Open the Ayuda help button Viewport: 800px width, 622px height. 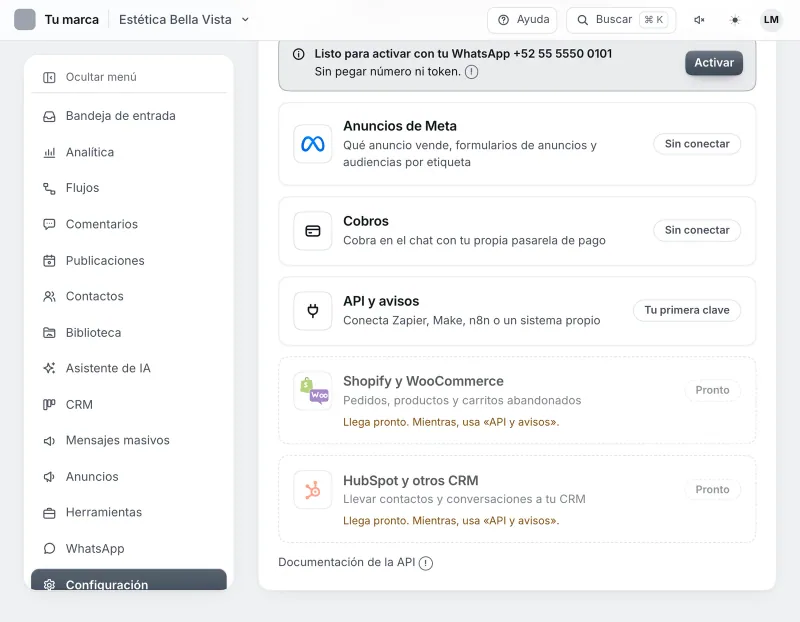(522, 20)
